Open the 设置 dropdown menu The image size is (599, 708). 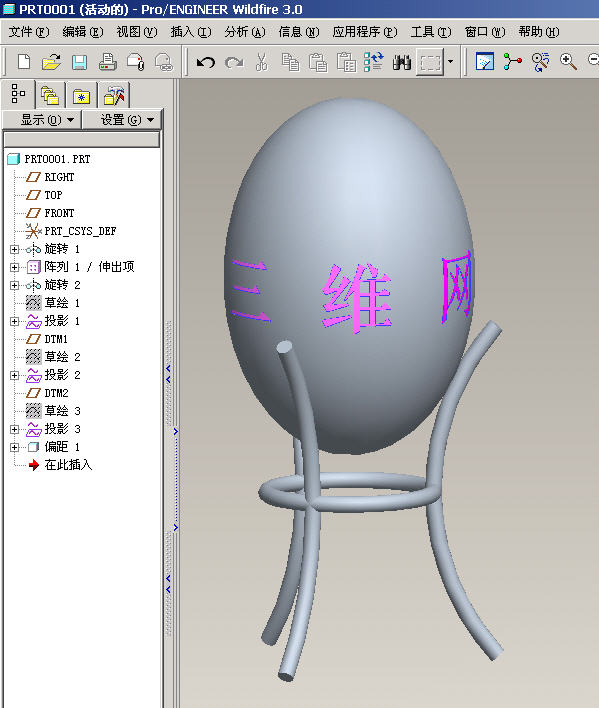coord(122,120)
